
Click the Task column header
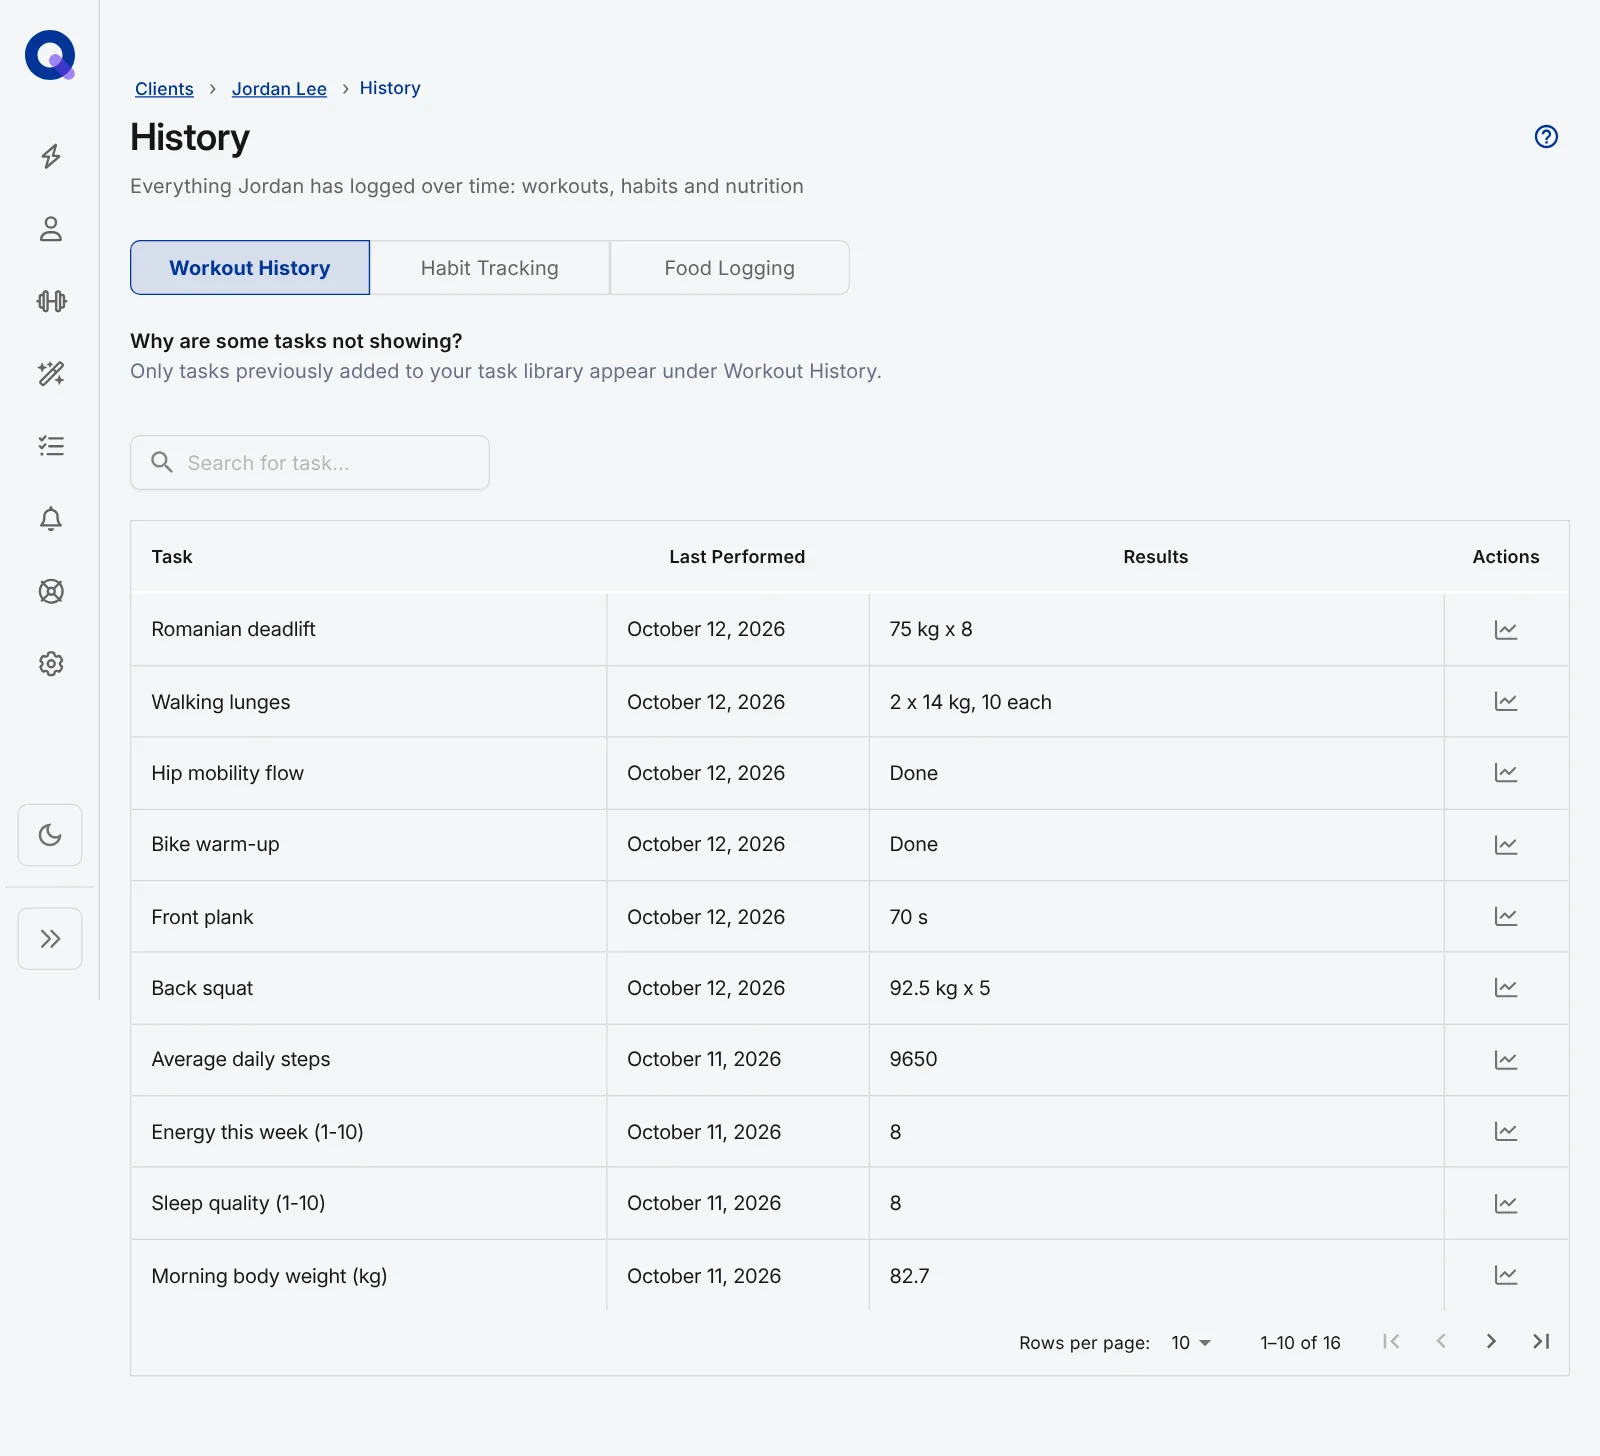172,557
